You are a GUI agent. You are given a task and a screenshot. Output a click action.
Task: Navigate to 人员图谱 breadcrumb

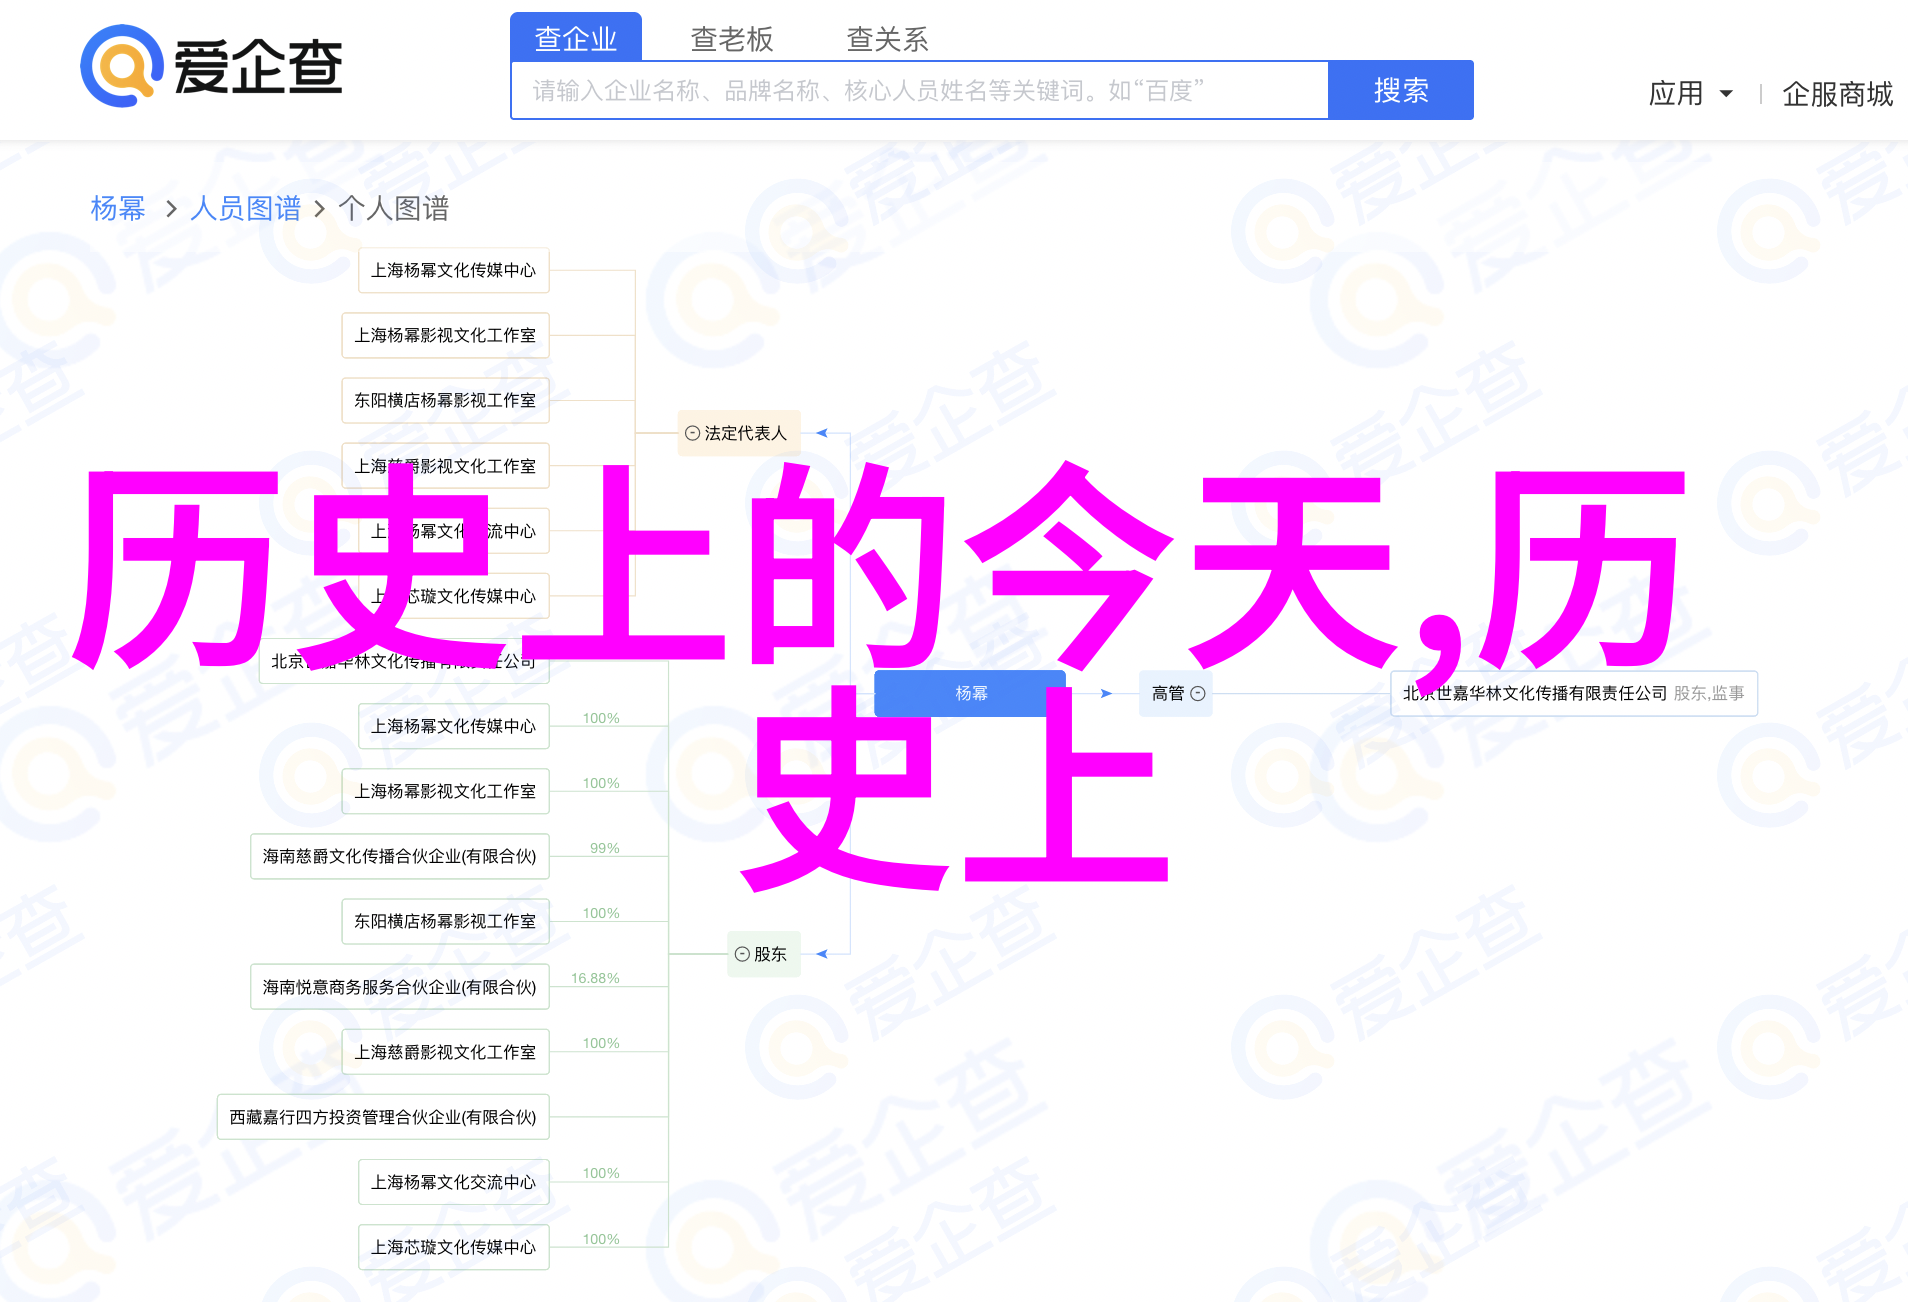pyautogui.click(x=245, y=208)
